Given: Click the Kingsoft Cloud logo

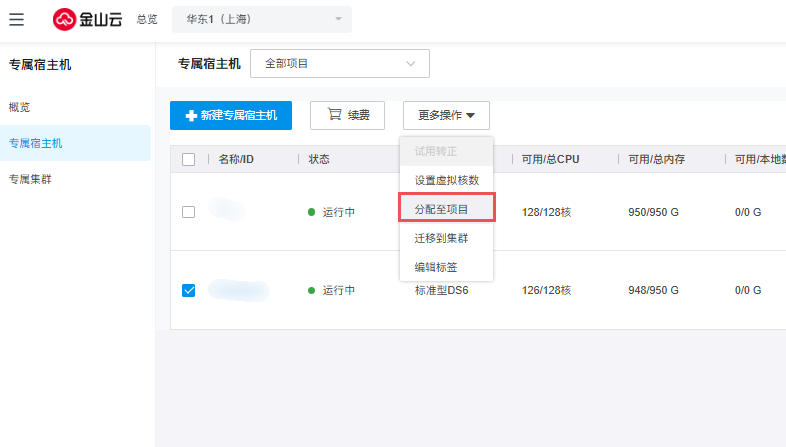Looking at the screenshot, I should 87,19.
